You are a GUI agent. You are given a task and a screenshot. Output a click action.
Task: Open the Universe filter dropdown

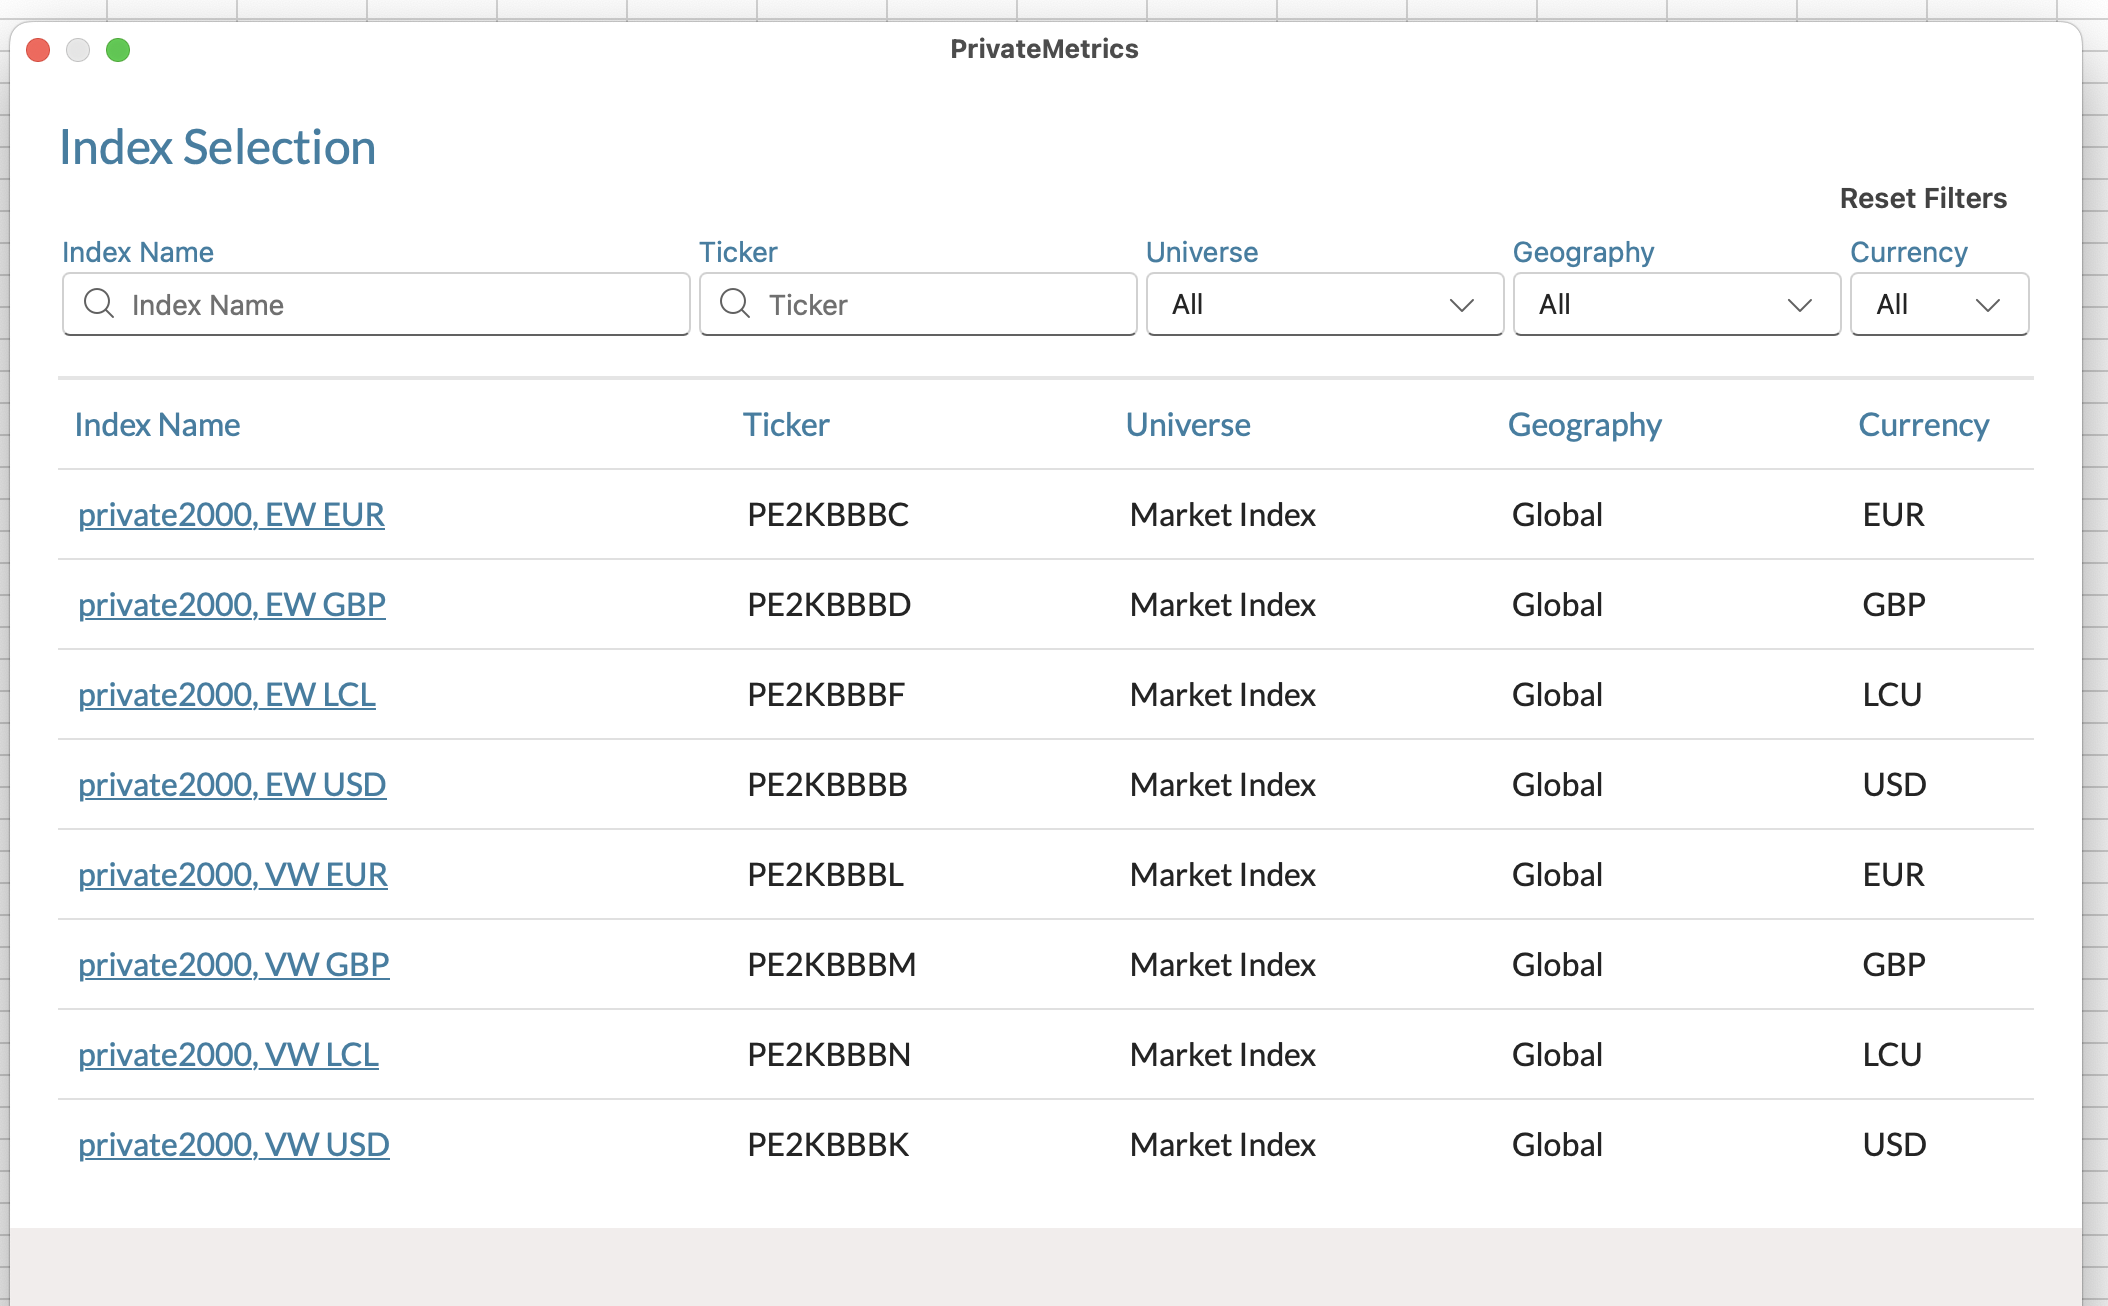pyautogui.click(x=1324, y=304)
